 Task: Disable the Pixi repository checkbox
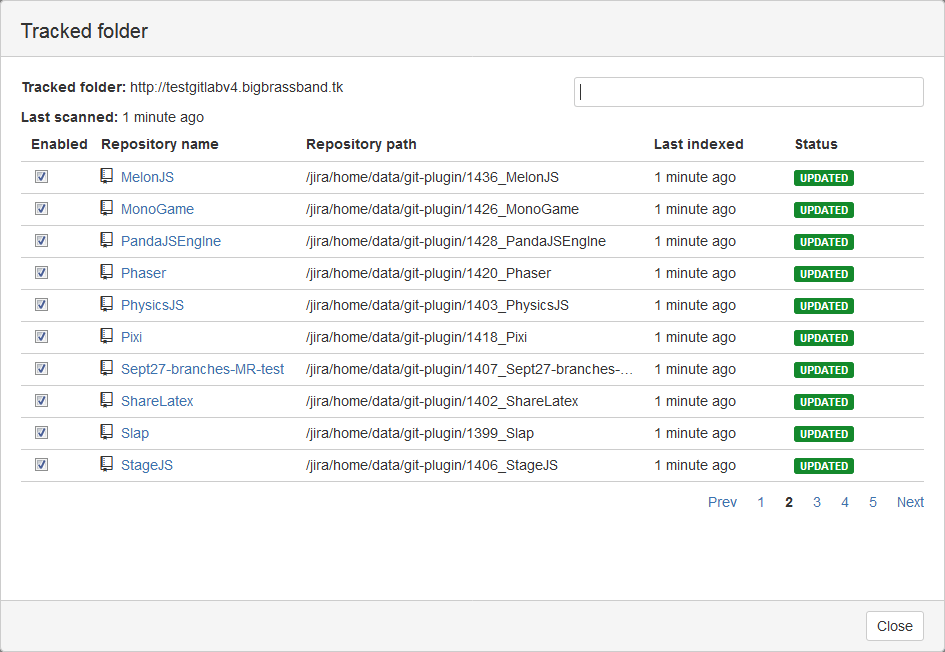pos(42,336)
